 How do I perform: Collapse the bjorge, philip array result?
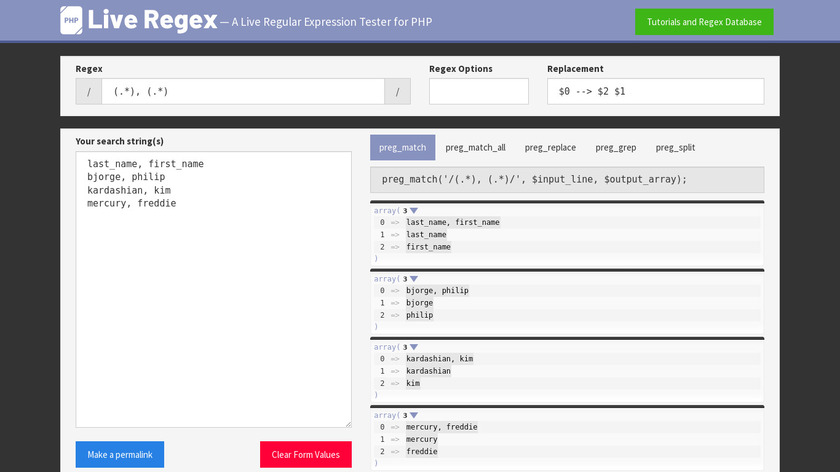tap(414, 279)
